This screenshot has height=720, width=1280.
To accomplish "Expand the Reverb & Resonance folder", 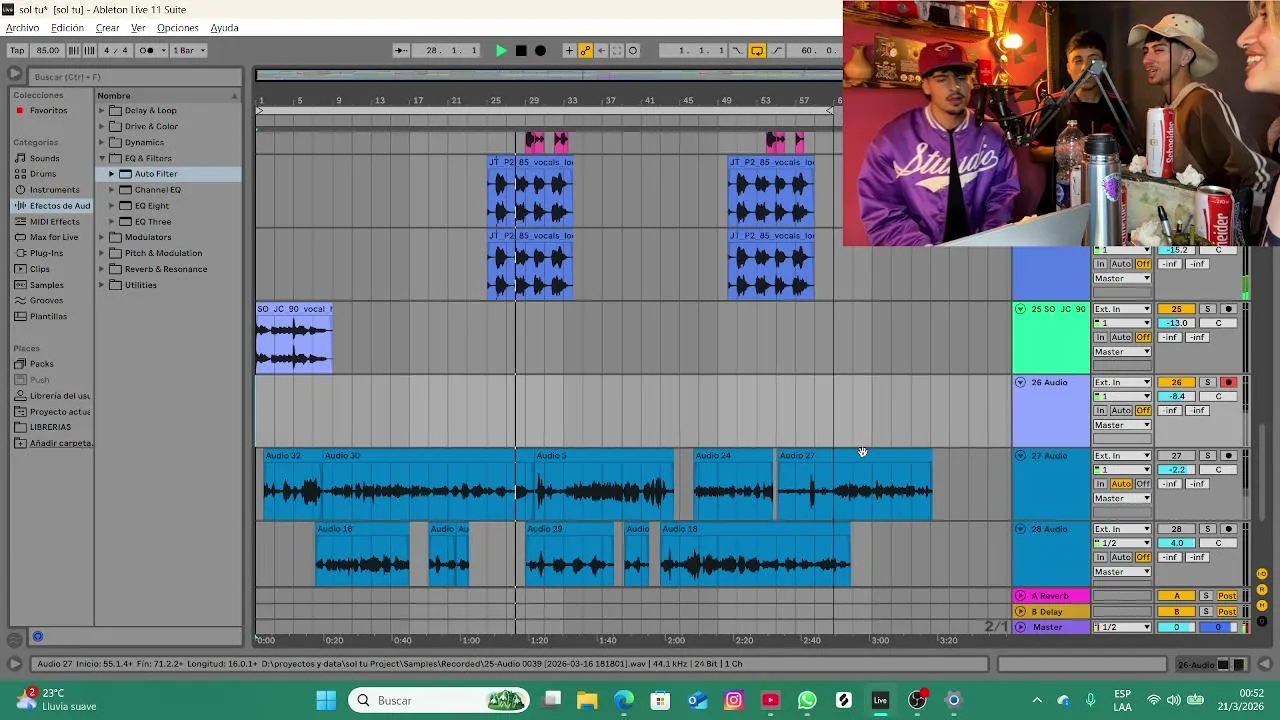I will pyautogui.click(x=102, y=269).
